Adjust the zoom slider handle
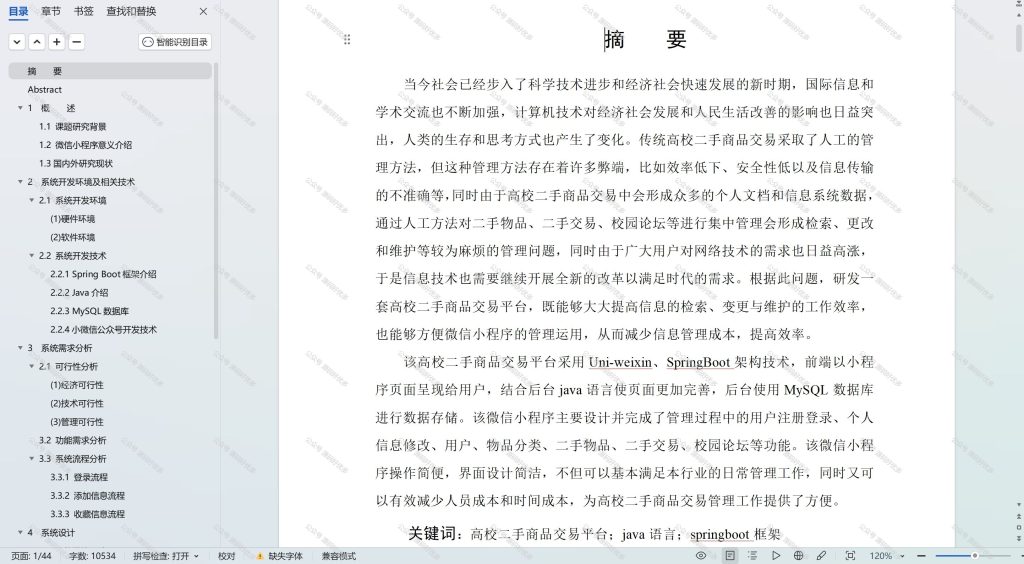The image size is (1024, 564). pos(974,556)
